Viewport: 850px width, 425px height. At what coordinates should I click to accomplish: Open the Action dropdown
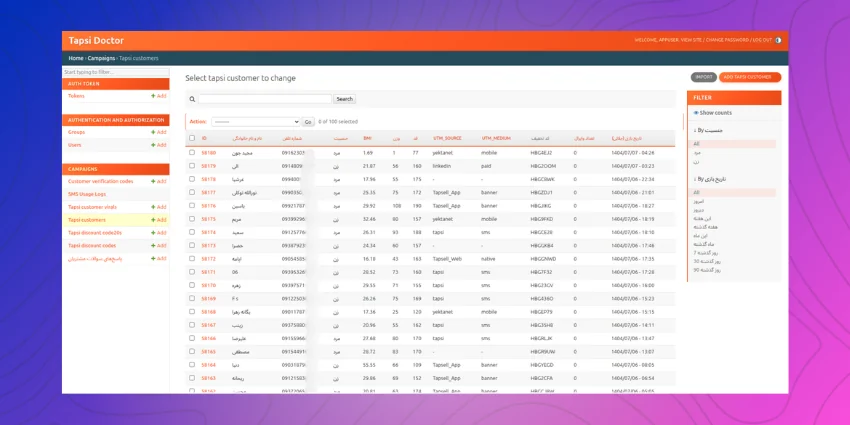(255, 122)
